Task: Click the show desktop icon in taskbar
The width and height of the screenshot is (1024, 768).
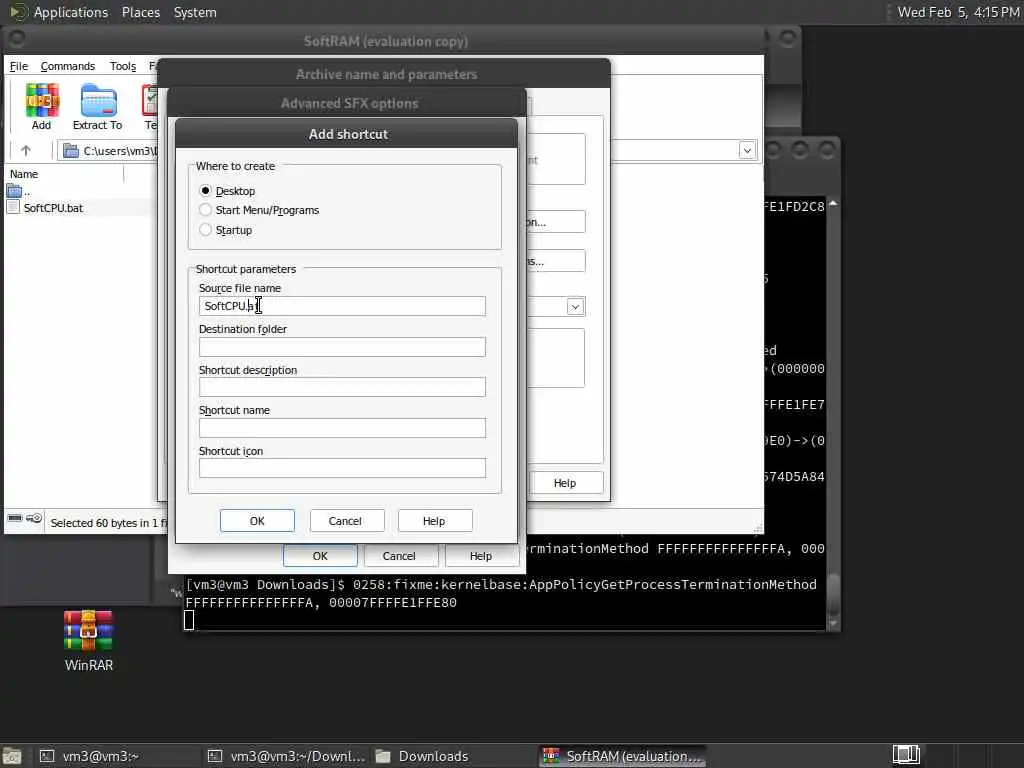Action: pyautogui.click(x=12, y=756)
